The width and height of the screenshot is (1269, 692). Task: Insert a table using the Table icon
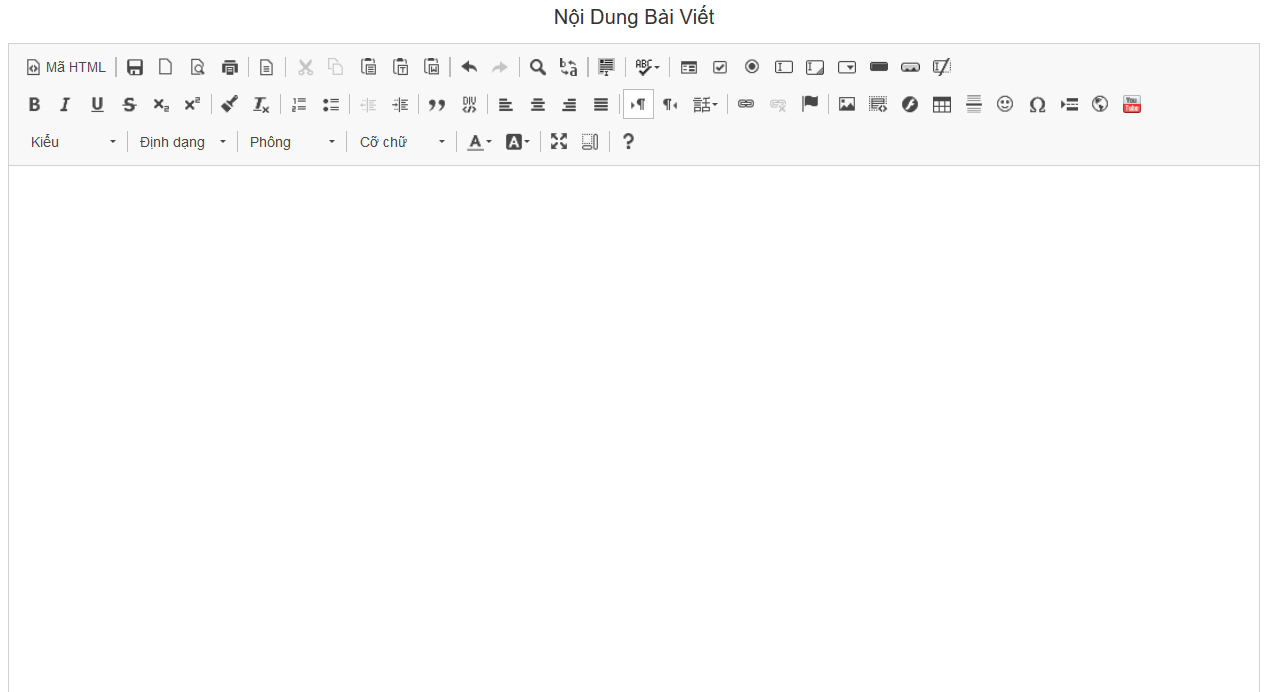pos(941,104)
